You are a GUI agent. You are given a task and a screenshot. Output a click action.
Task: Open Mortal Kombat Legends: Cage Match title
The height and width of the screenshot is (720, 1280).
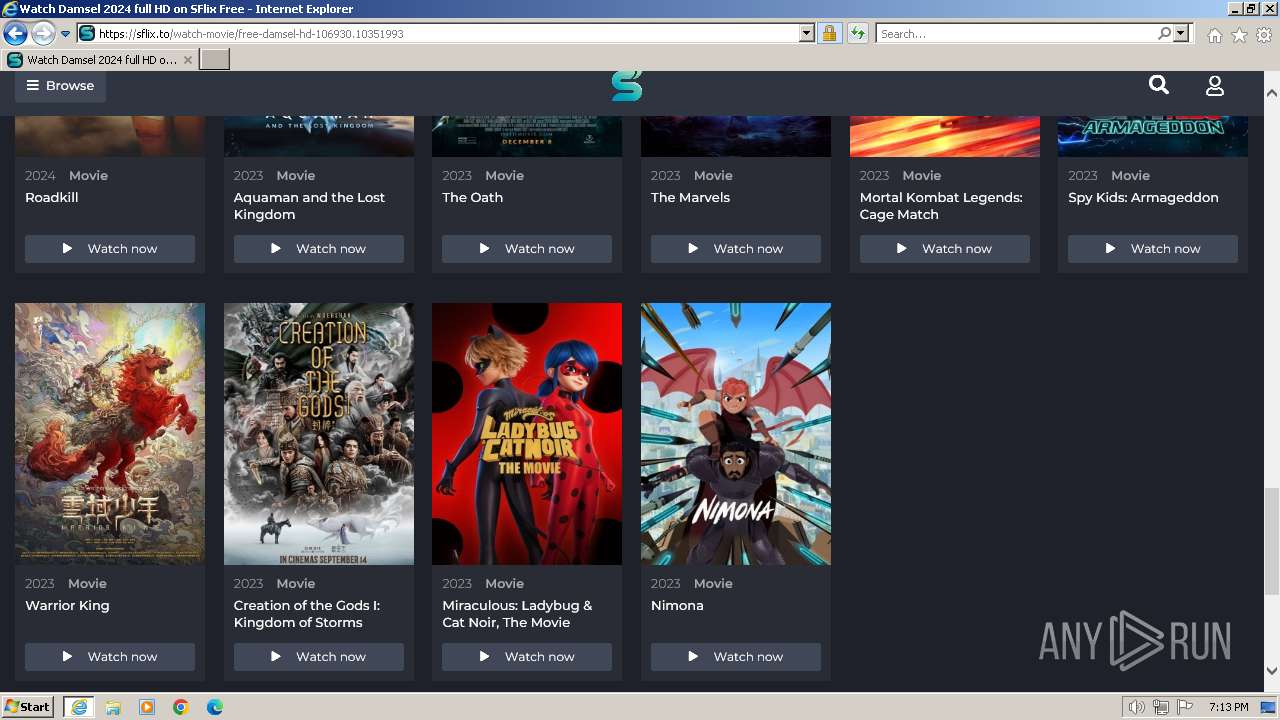941,206
